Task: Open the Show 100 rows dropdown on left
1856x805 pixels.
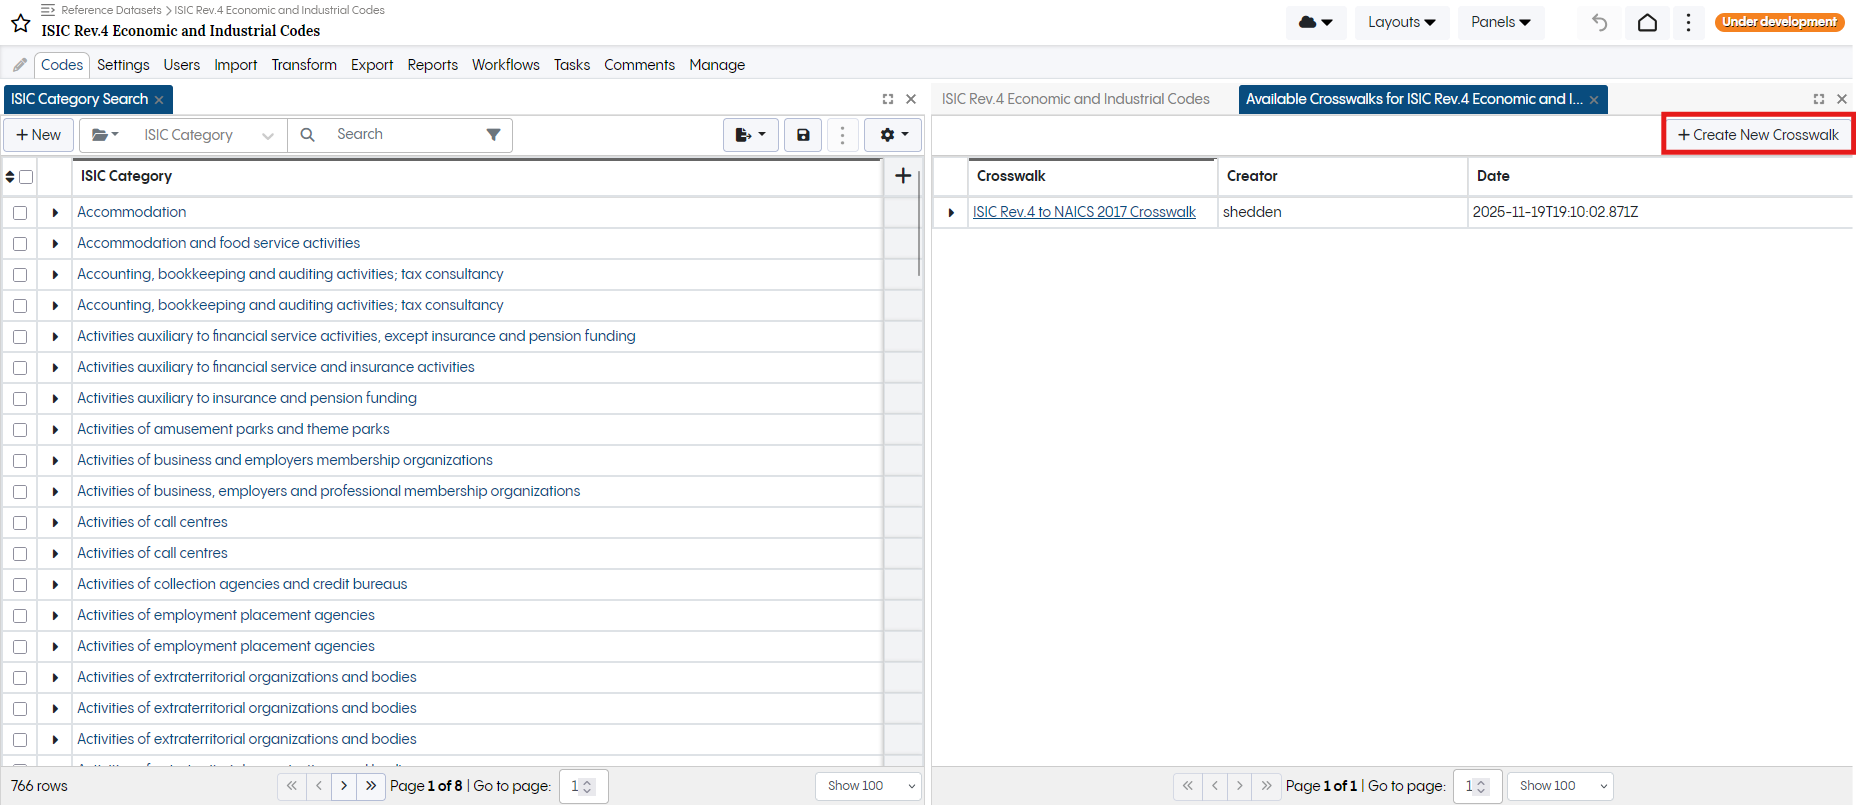Action: [868, 786]
